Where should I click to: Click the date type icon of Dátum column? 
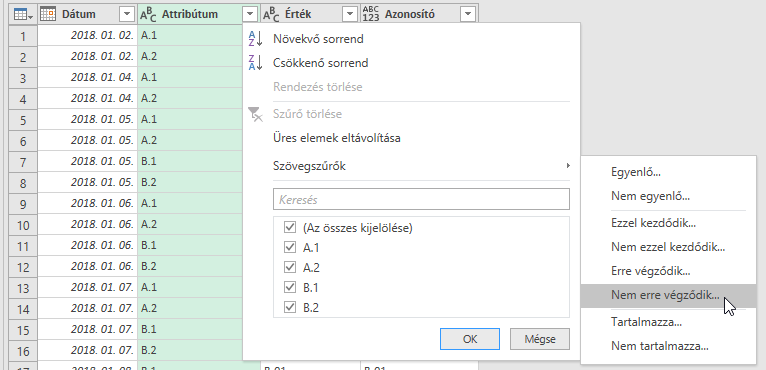[47, 15]
